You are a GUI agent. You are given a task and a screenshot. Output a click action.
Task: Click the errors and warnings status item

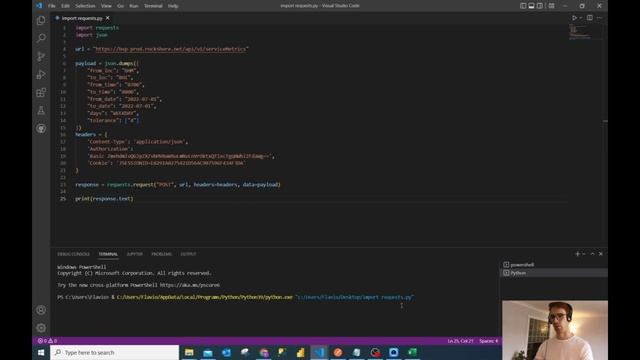tap(47, 341)
